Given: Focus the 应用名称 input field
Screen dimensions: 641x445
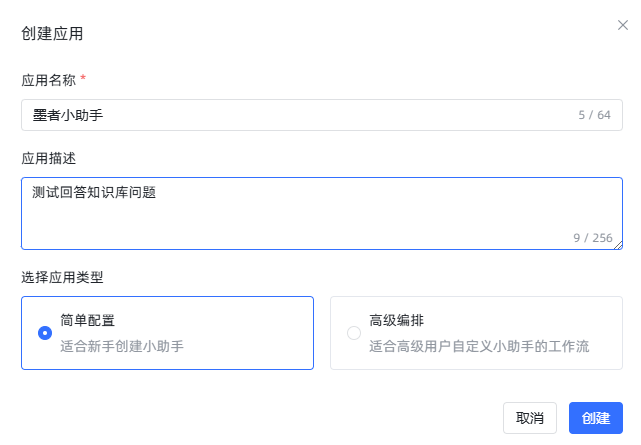Looking at the screenshot, I should 322,115.
